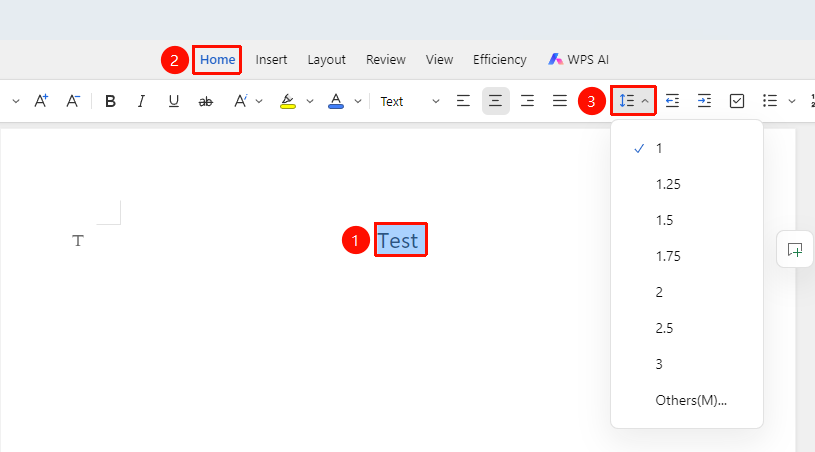Select the View tab
The height and width of the screenshot is (452, 815).
(439, 60)
